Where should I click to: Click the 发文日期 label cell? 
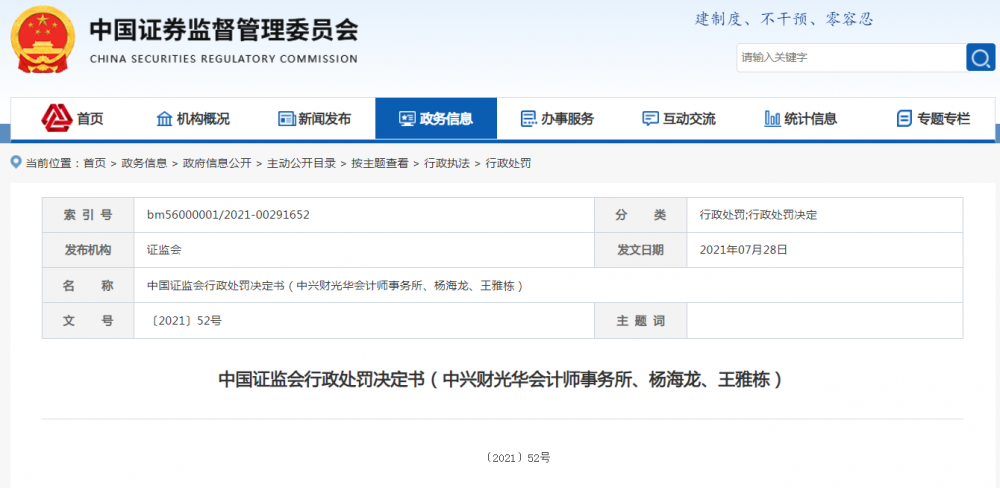tap(640, 250)
